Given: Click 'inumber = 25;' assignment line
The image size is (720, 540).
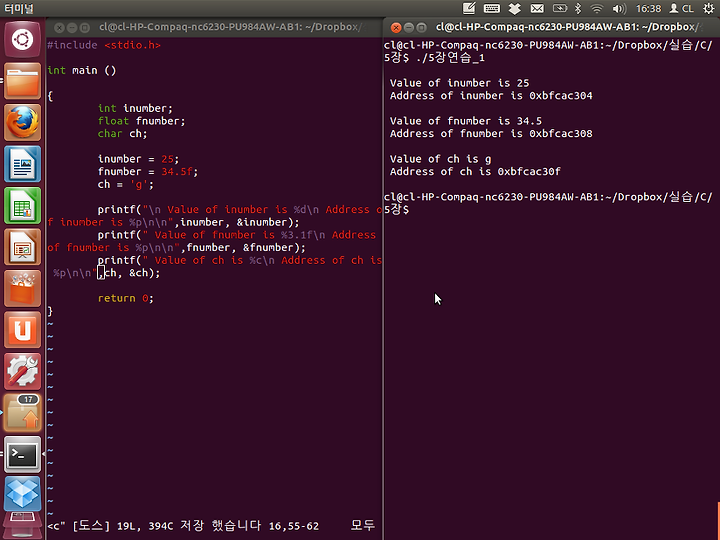Looking at the screenshot, I should pyautogui.click(x=138, y=159).
